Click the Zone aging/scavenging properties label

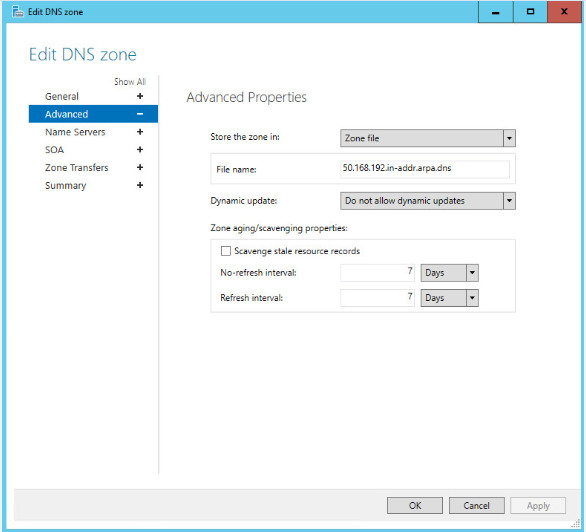(279, 228)
